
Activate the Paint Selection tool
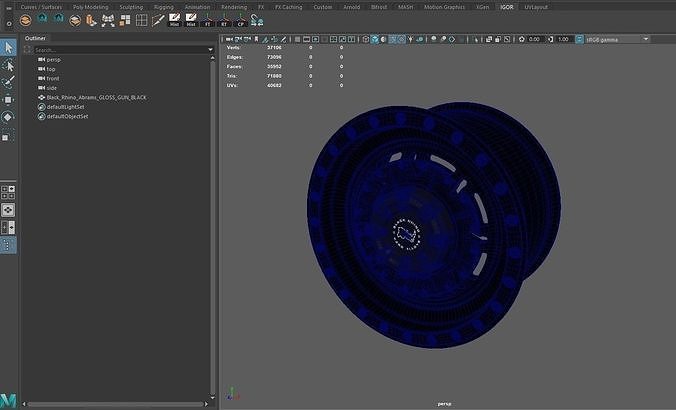8,82
